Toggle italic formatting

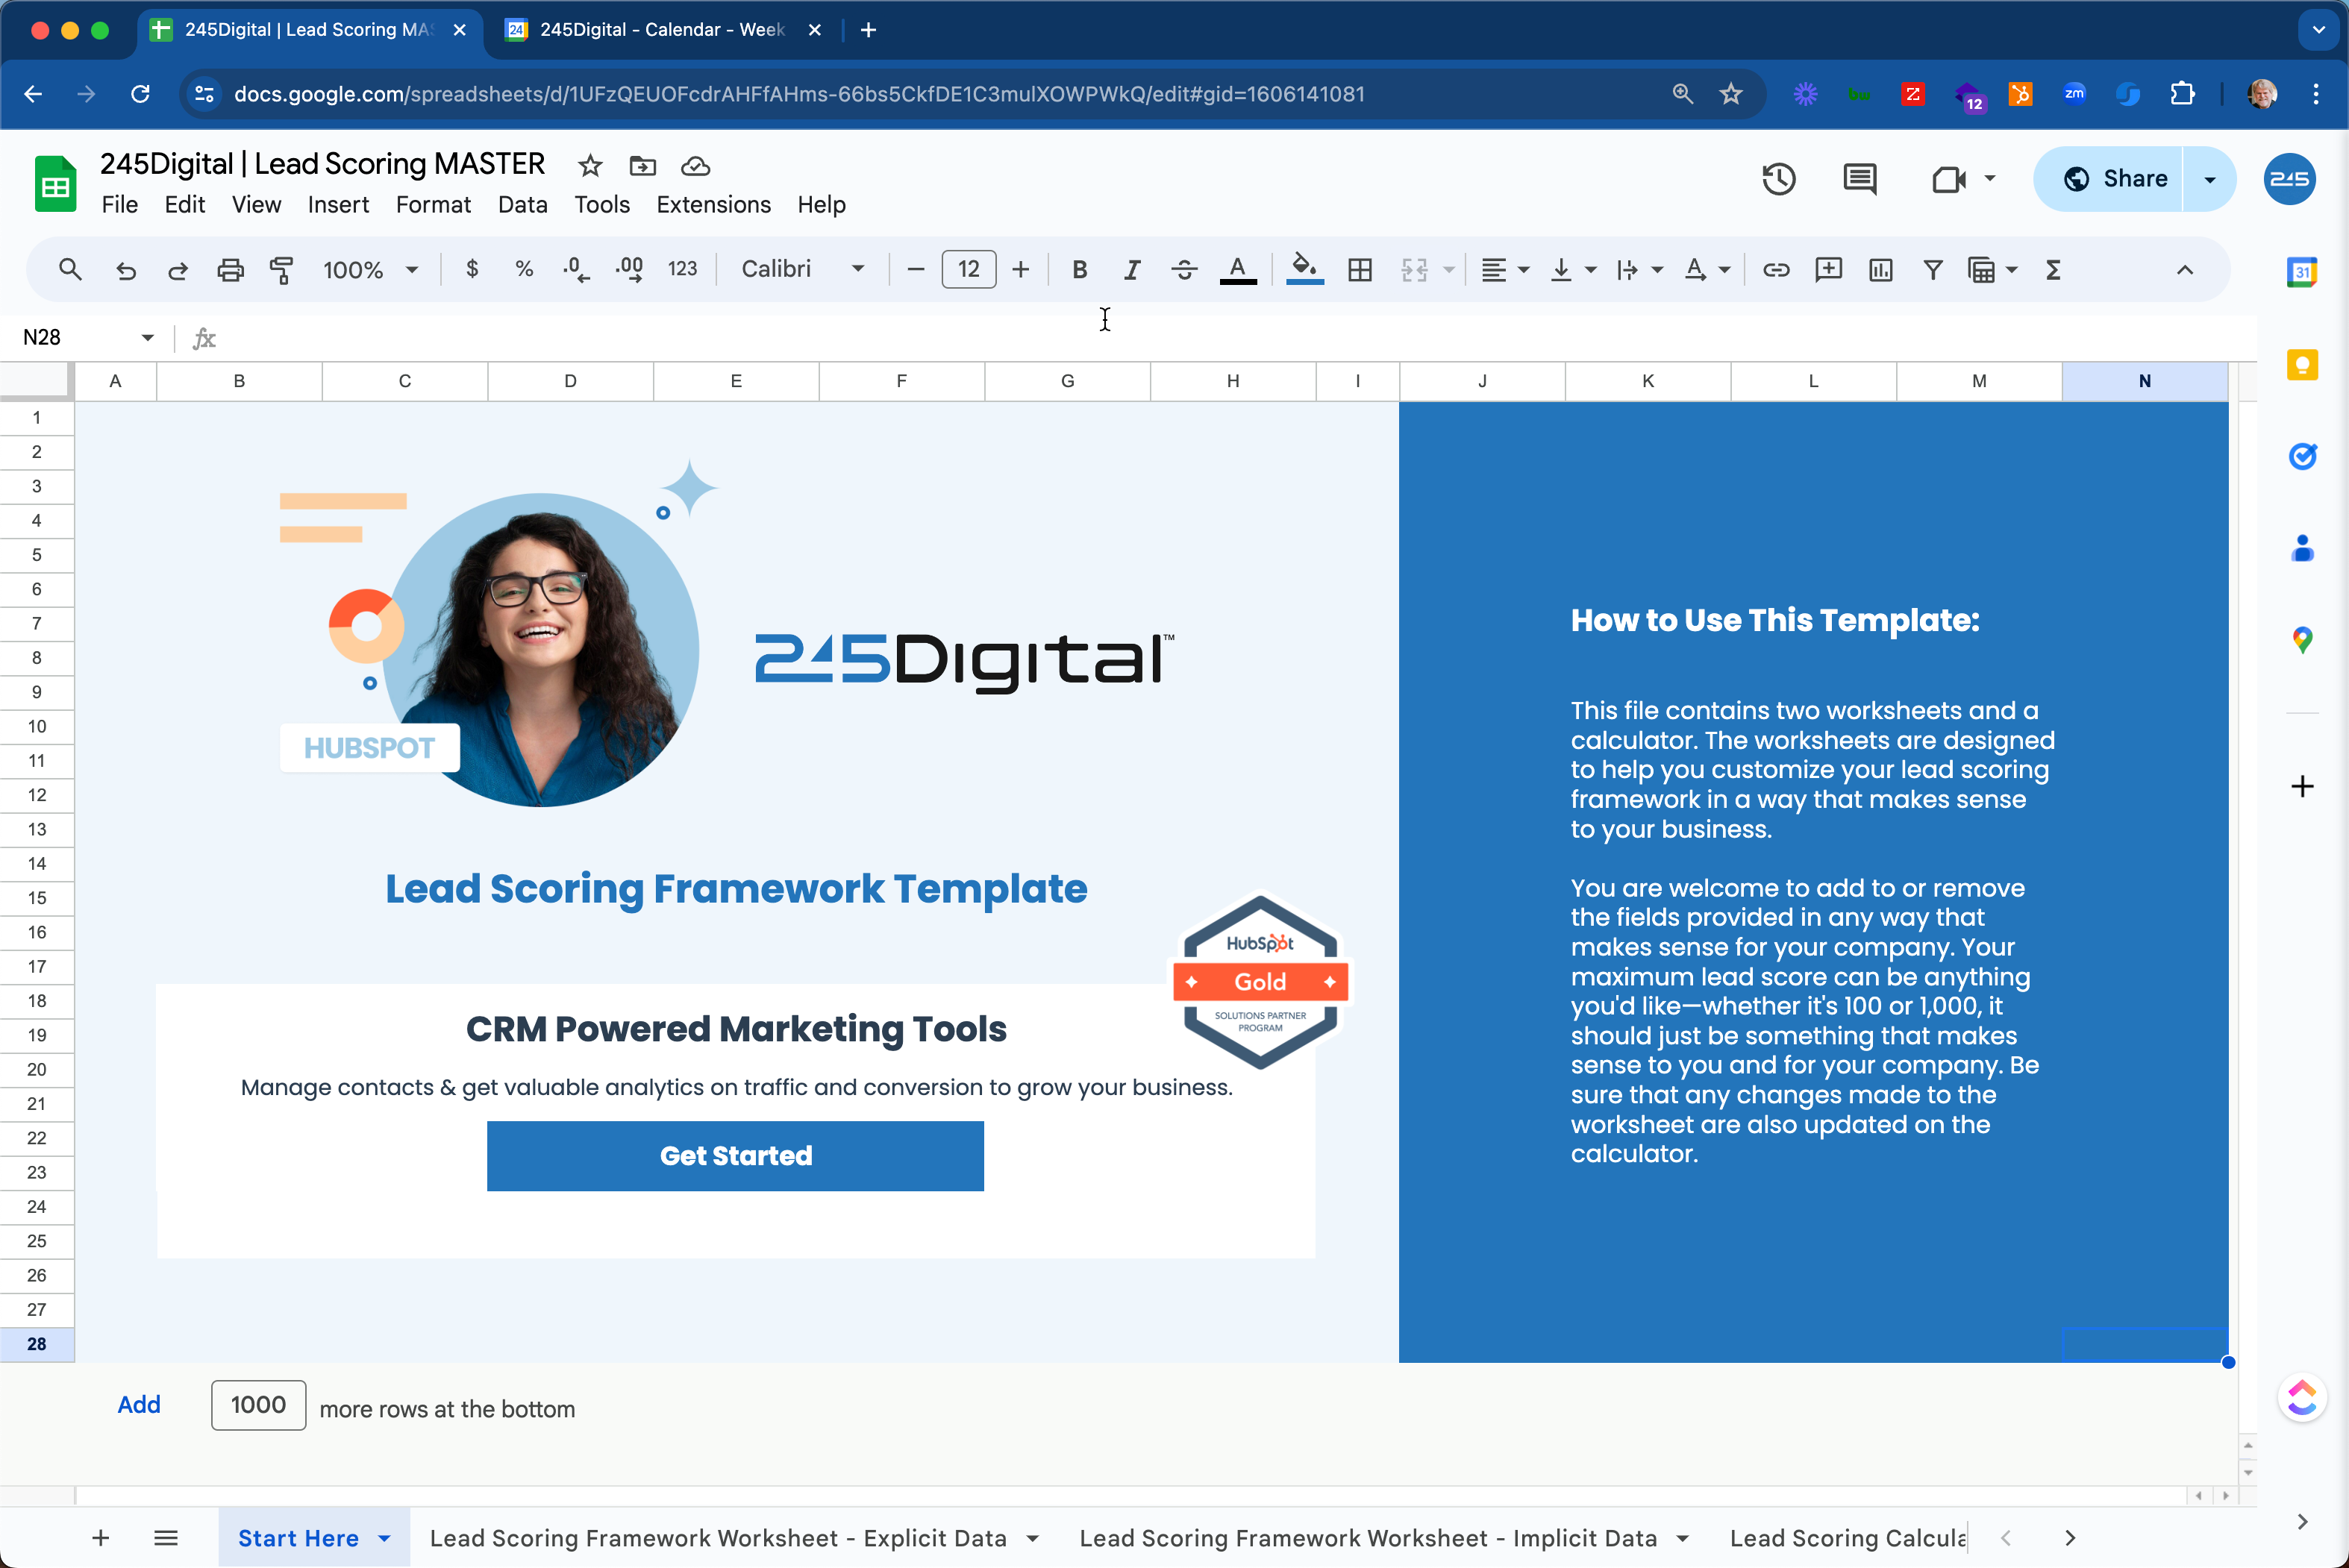click(1131, 270)
